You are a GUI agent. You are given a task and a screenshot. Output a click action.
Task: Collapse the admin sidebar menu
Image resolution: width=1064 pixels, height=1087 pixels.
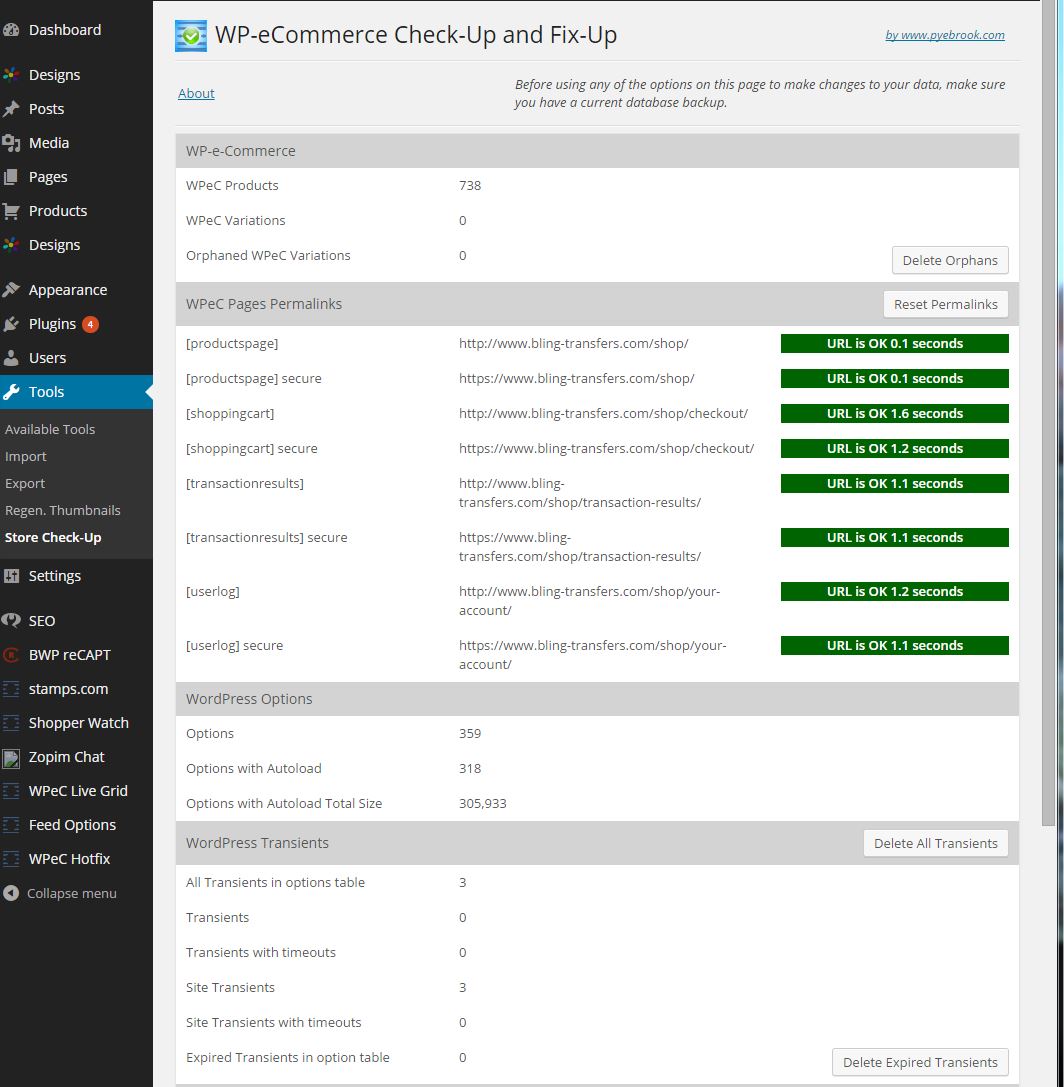(x=60, y=893)
